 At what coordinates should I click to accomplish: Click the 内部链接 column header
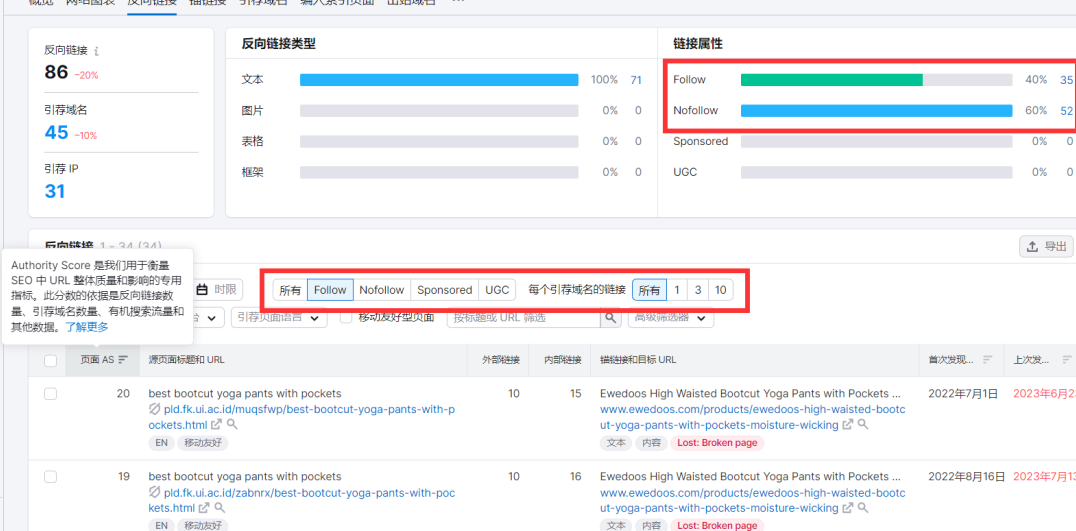[x=563, y=359]
